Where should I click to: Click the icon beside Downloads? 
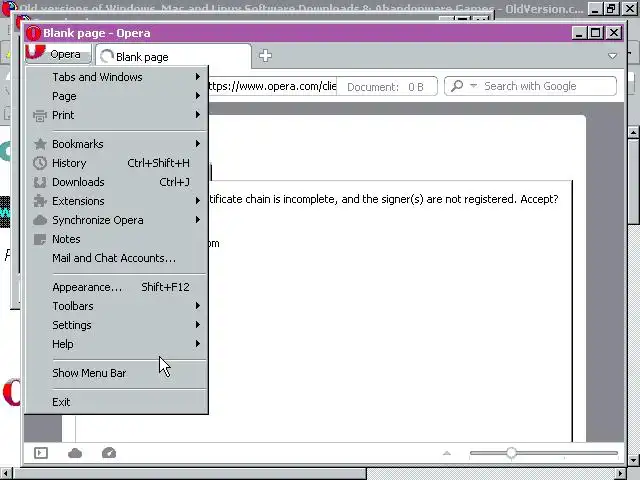click(40, 182)
